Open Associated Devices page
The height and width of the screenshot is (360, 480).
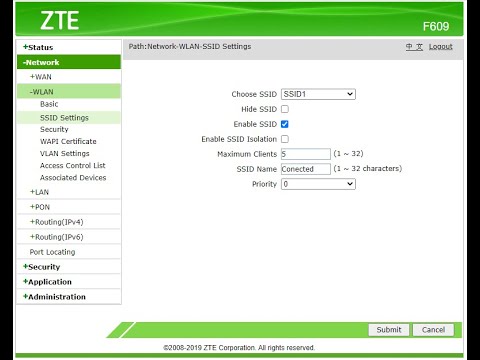tap(73, 178)
